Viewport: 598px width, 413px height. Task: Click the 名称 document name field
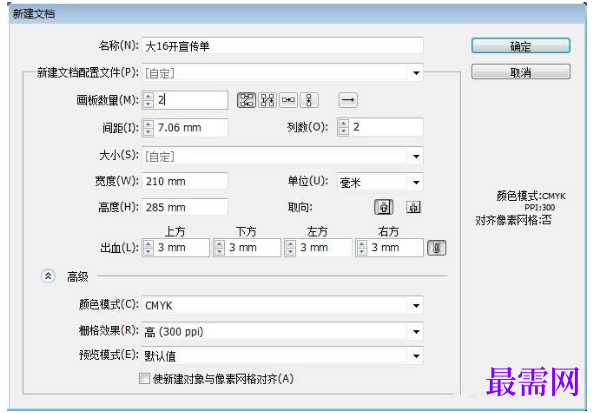(282, 46)
